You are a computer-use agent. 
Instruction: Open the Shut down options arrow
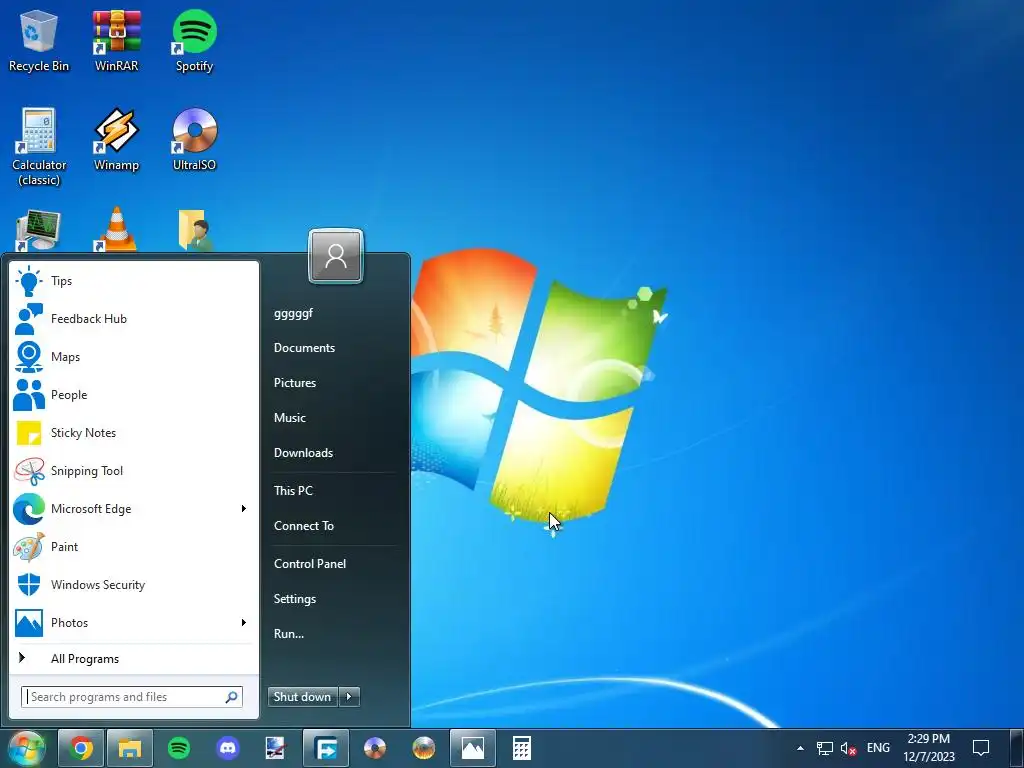pos(349,697)
